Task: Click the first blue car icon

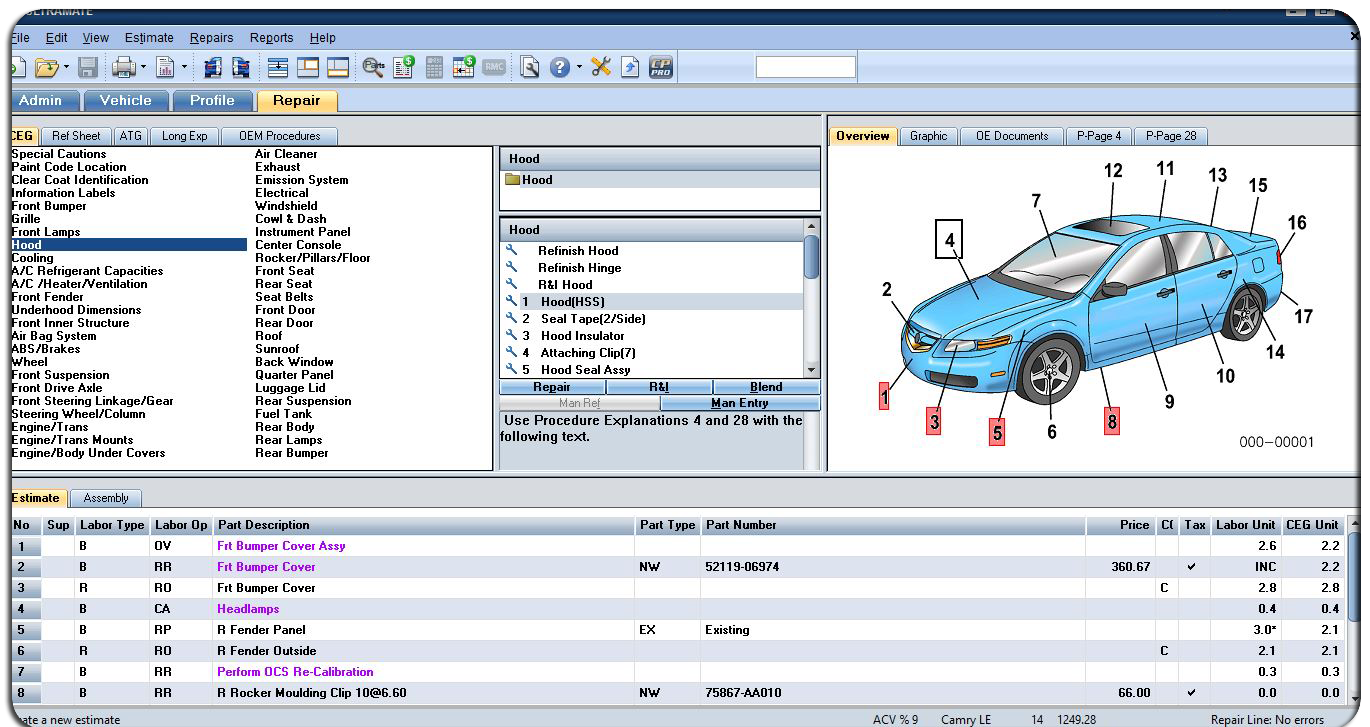Action: tap(213, 67)
